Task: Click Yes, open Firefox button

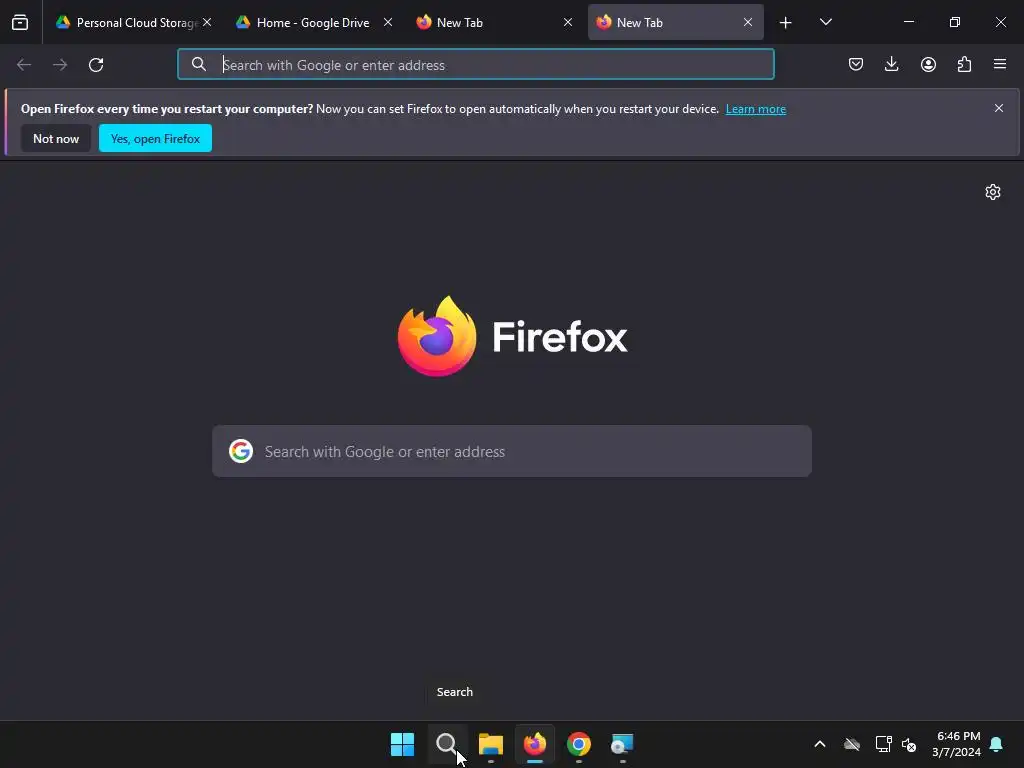Action: tap(155, 138)
